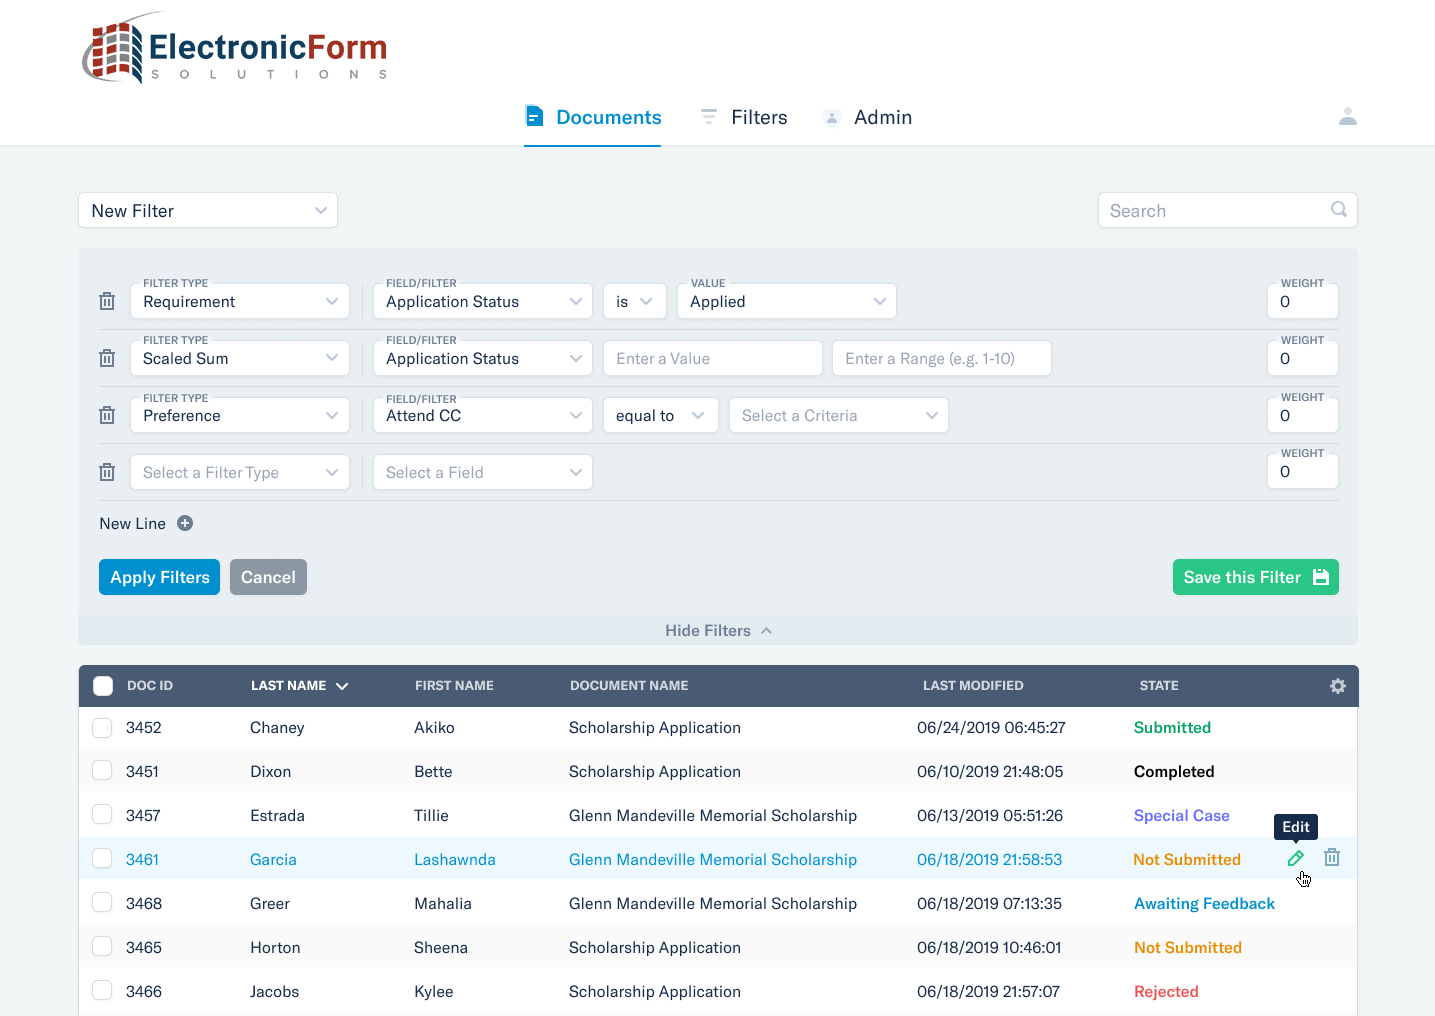Image resolution: width=1435 pixels, height=1016 pixels.
Task: Open the Applied value dropdown
Action: coord(786,300)
